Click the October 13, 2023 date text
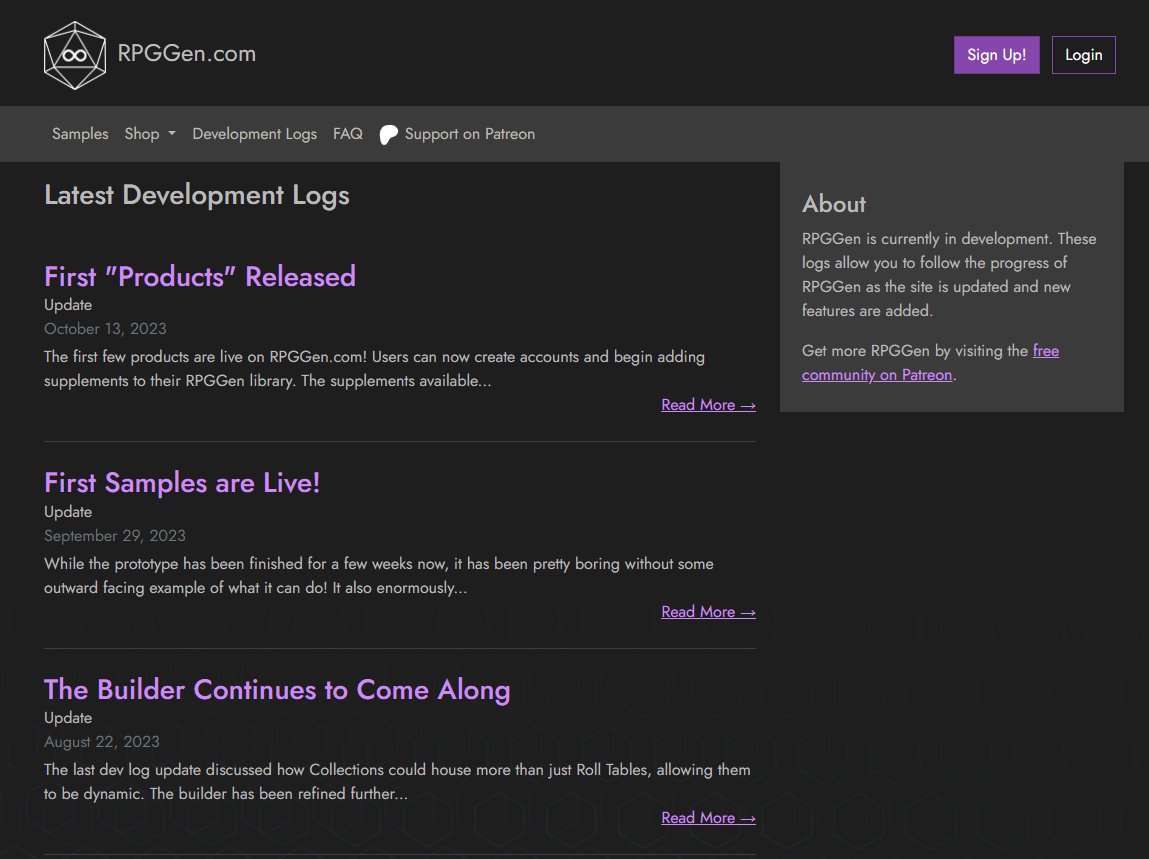The image size is (1149, 859). 106,328
